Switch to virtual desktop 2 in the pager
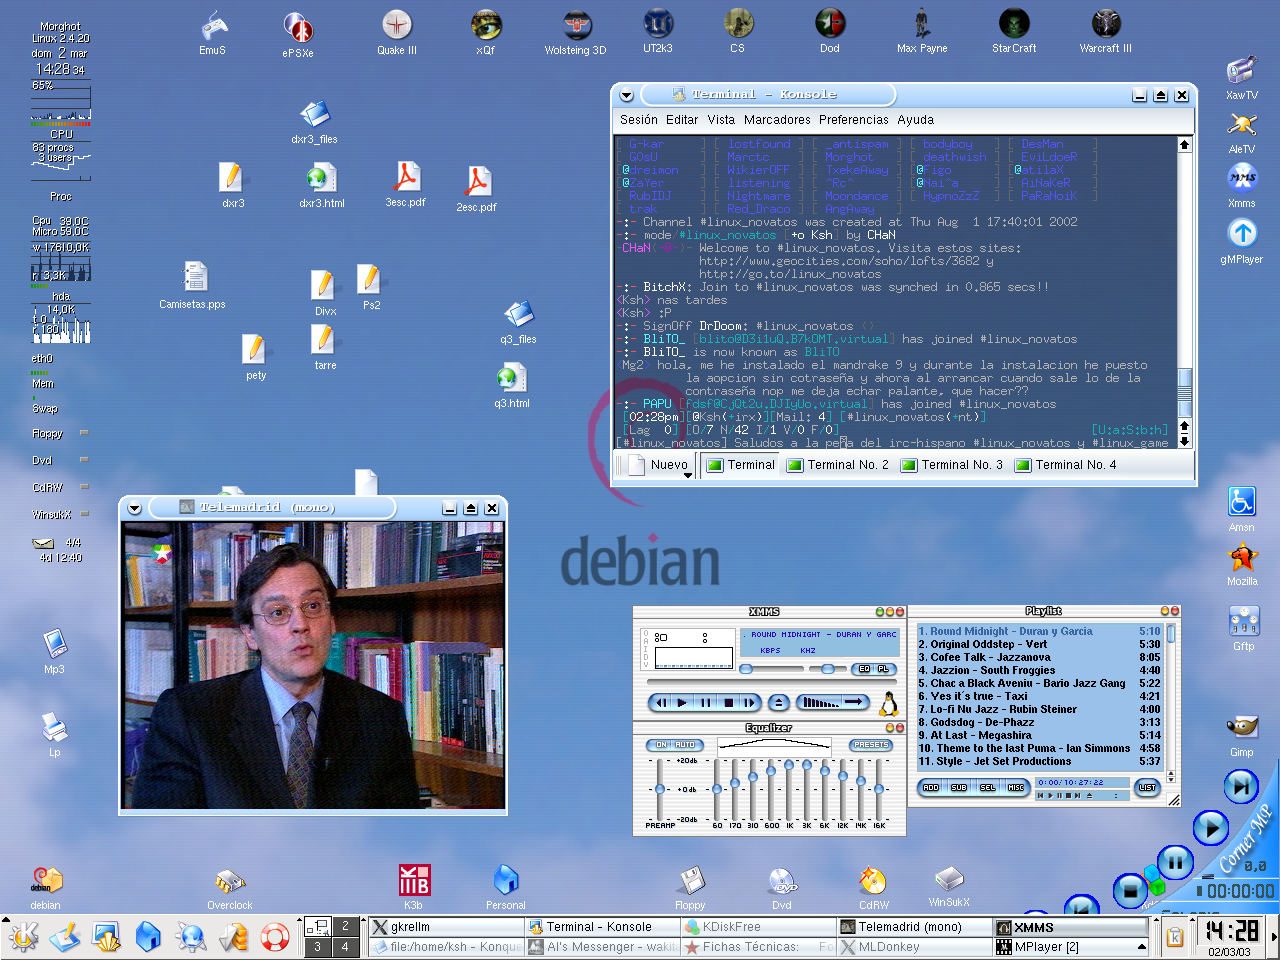This screenshot has width=1280, height=960. pyautogui.click(x=345, y=926)
